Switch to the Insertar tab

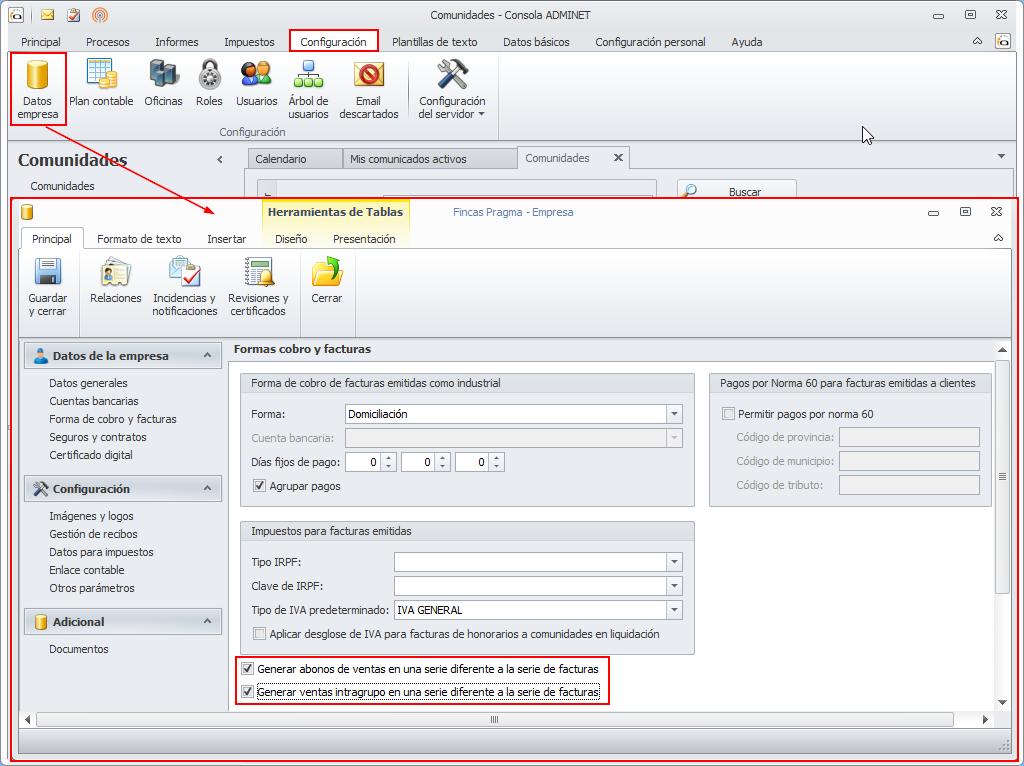point(227,239)
